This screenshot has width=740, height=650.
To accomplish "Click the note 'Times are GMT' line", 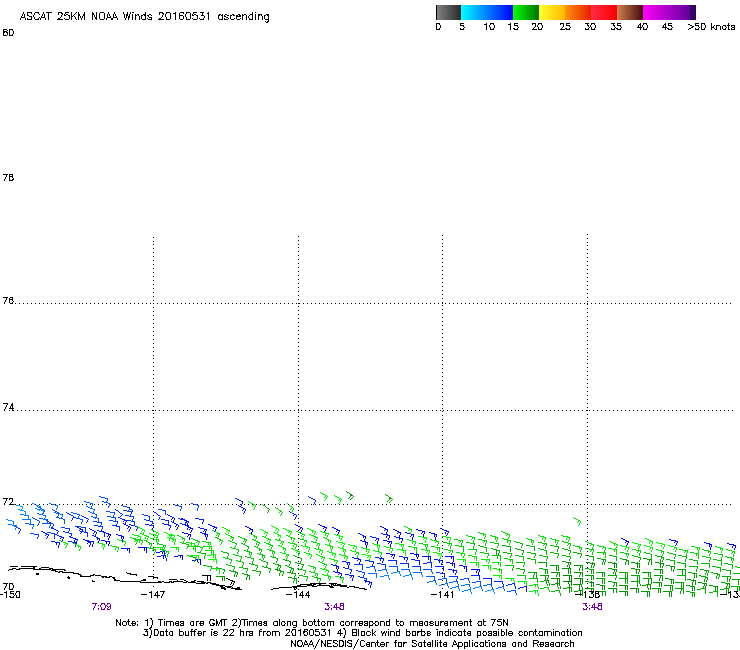I will pyautogui.click(x=312, y=623).
